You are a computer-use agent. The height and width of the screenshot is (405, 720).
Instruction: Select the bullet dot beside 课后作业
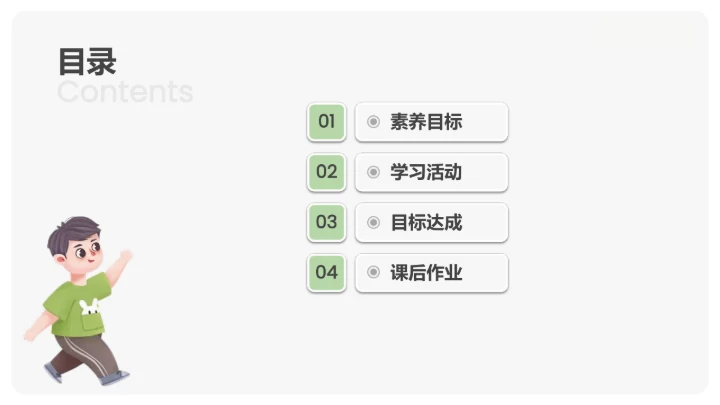tap(373, 272)
